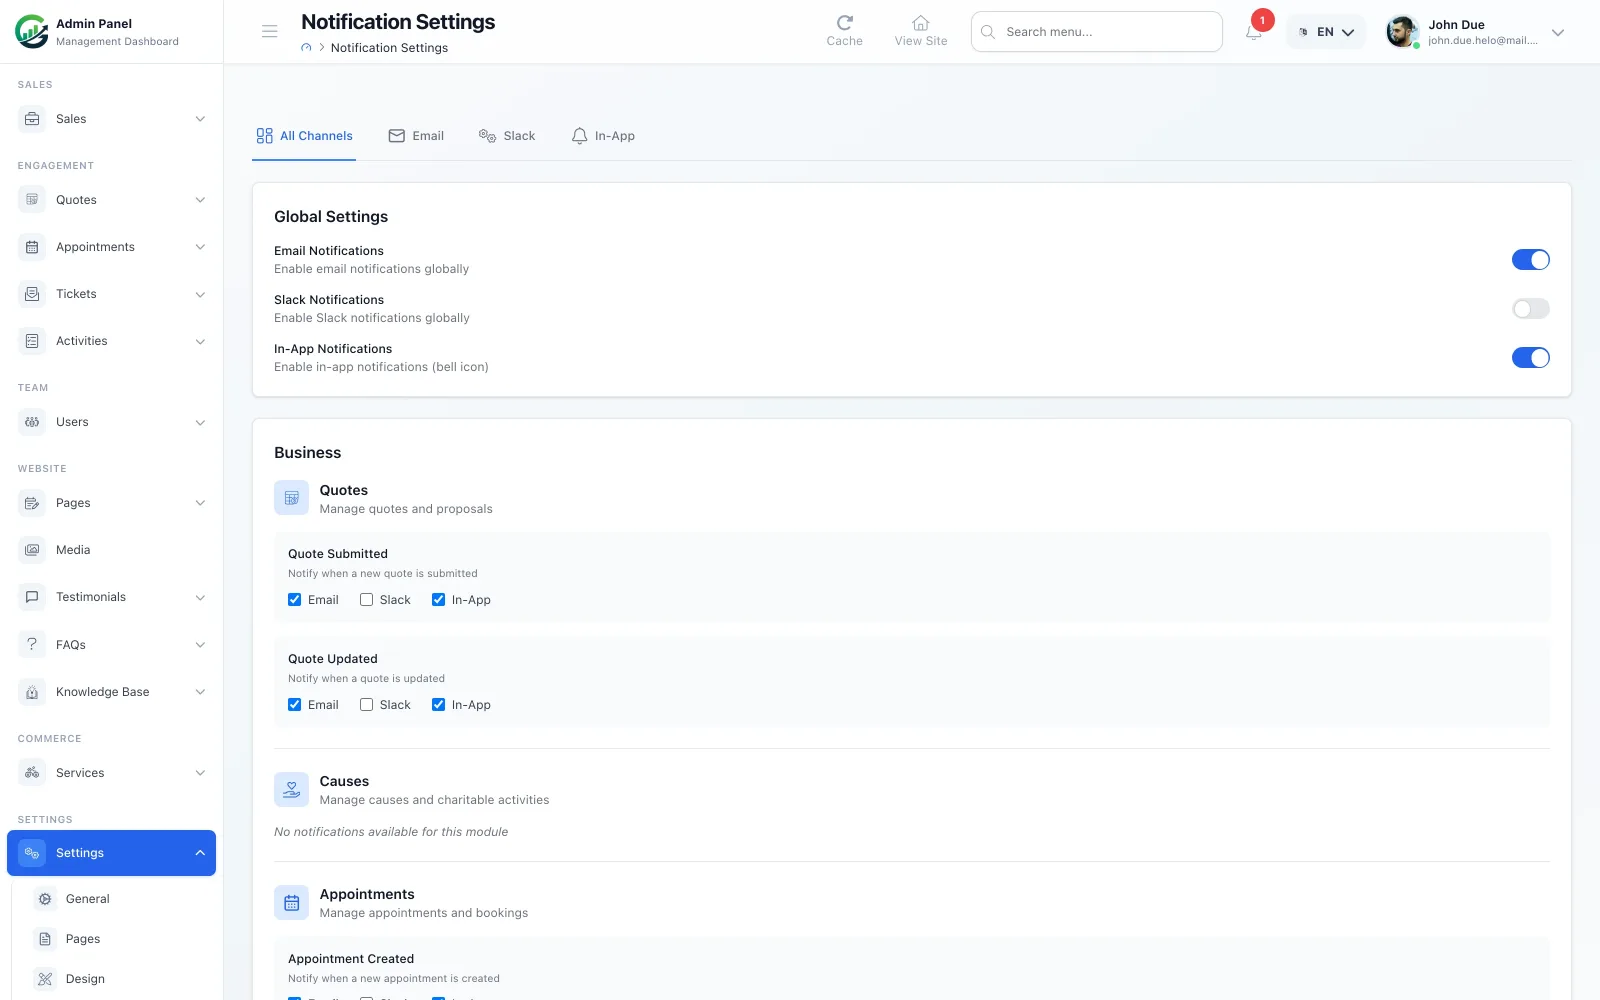Image resolution: width=1600 pixels, height=1000 pixels.
Task: Enable the Slack Notifications global toggle
Action: point(1530,309)
